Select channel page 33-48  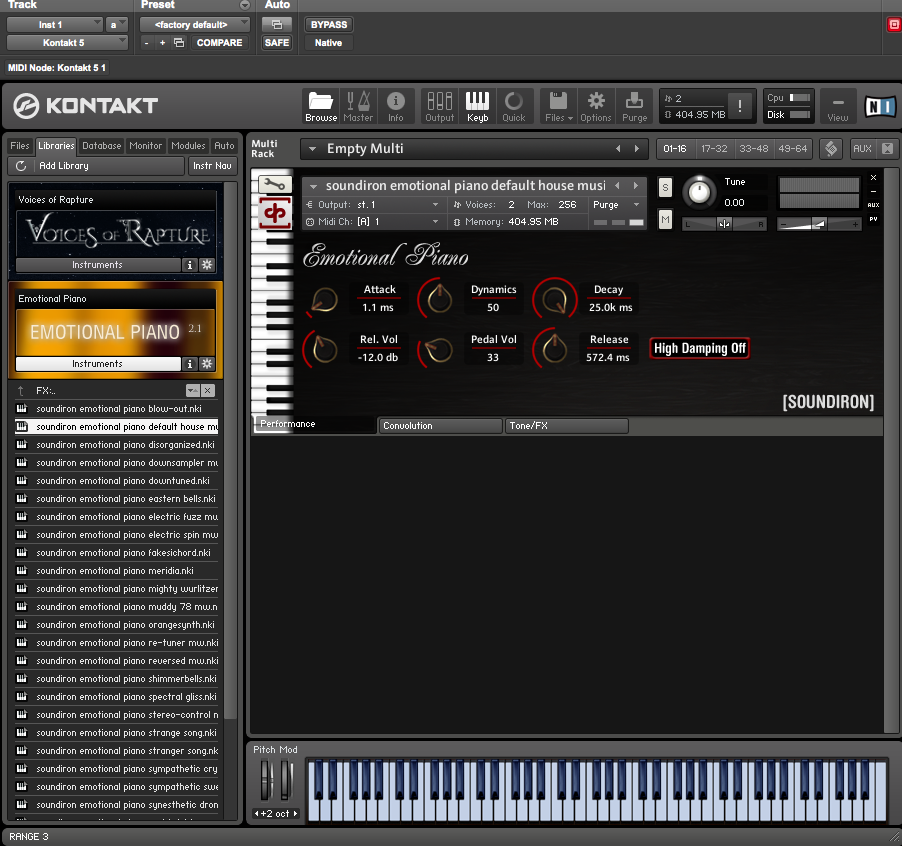click(x=754, y=148)
